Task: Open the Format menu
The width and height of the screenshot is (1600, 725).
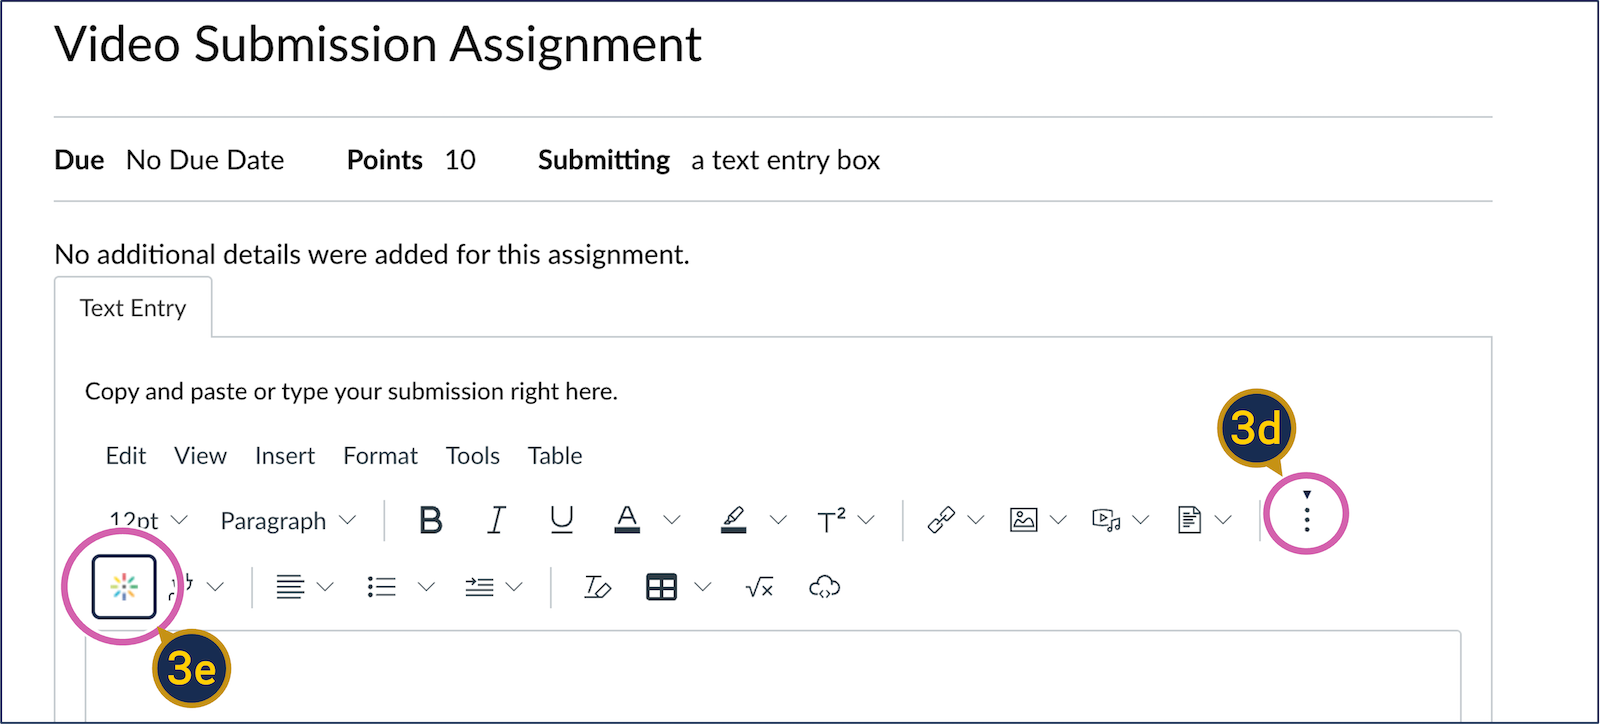Action: point(380,456)
